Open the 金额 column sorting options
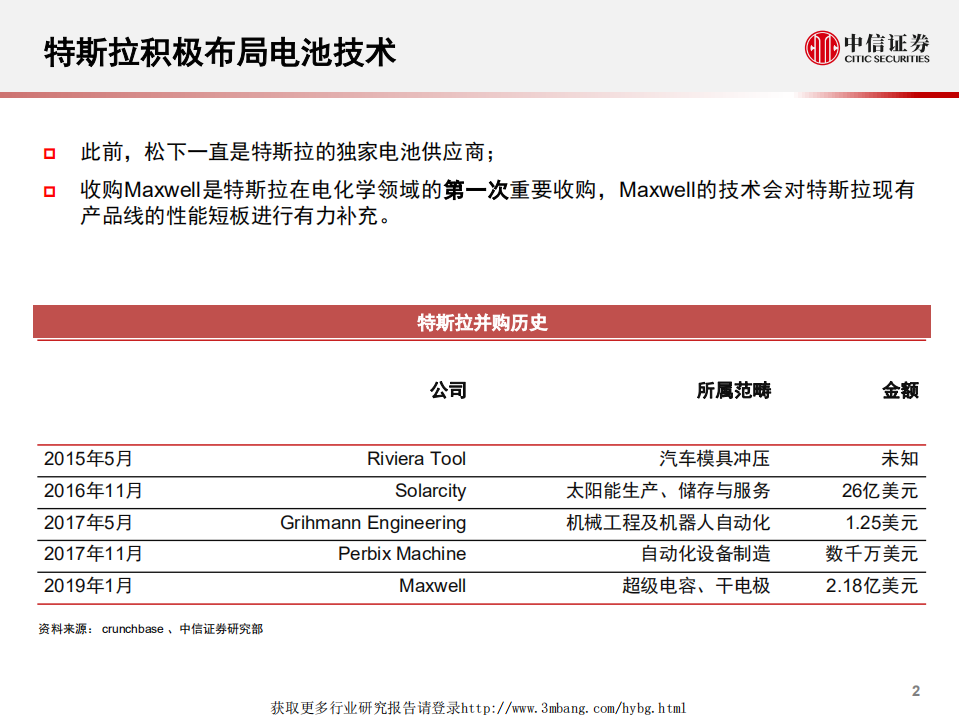 pyautogui.click(x=899, y=390)
